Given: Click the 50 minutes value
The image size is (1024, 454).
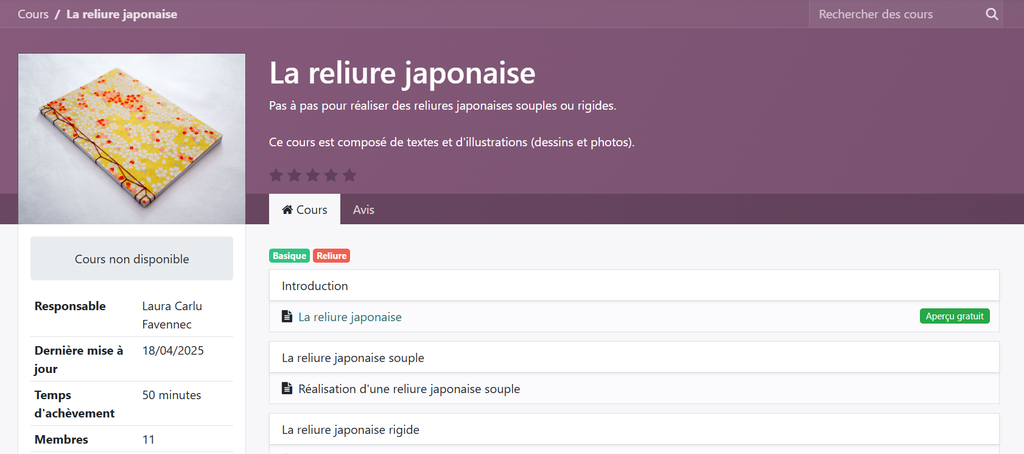Looking at the screenshot, I should click(172, 395).
